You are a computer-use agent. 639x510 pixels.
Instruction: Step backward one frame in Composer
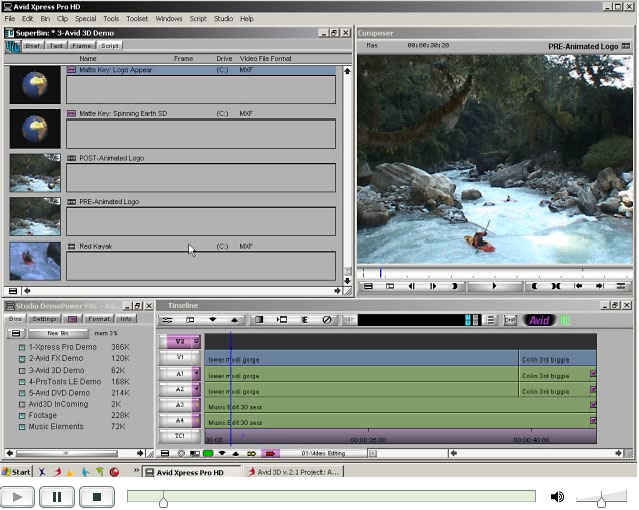(x=412, y=286)
